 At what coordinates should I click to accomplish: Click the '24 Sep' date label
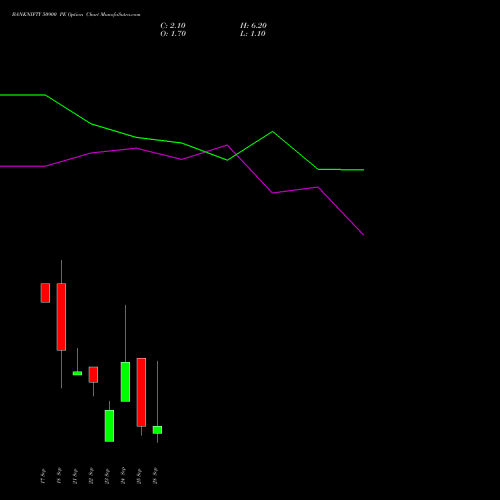(x=123, y=476)
